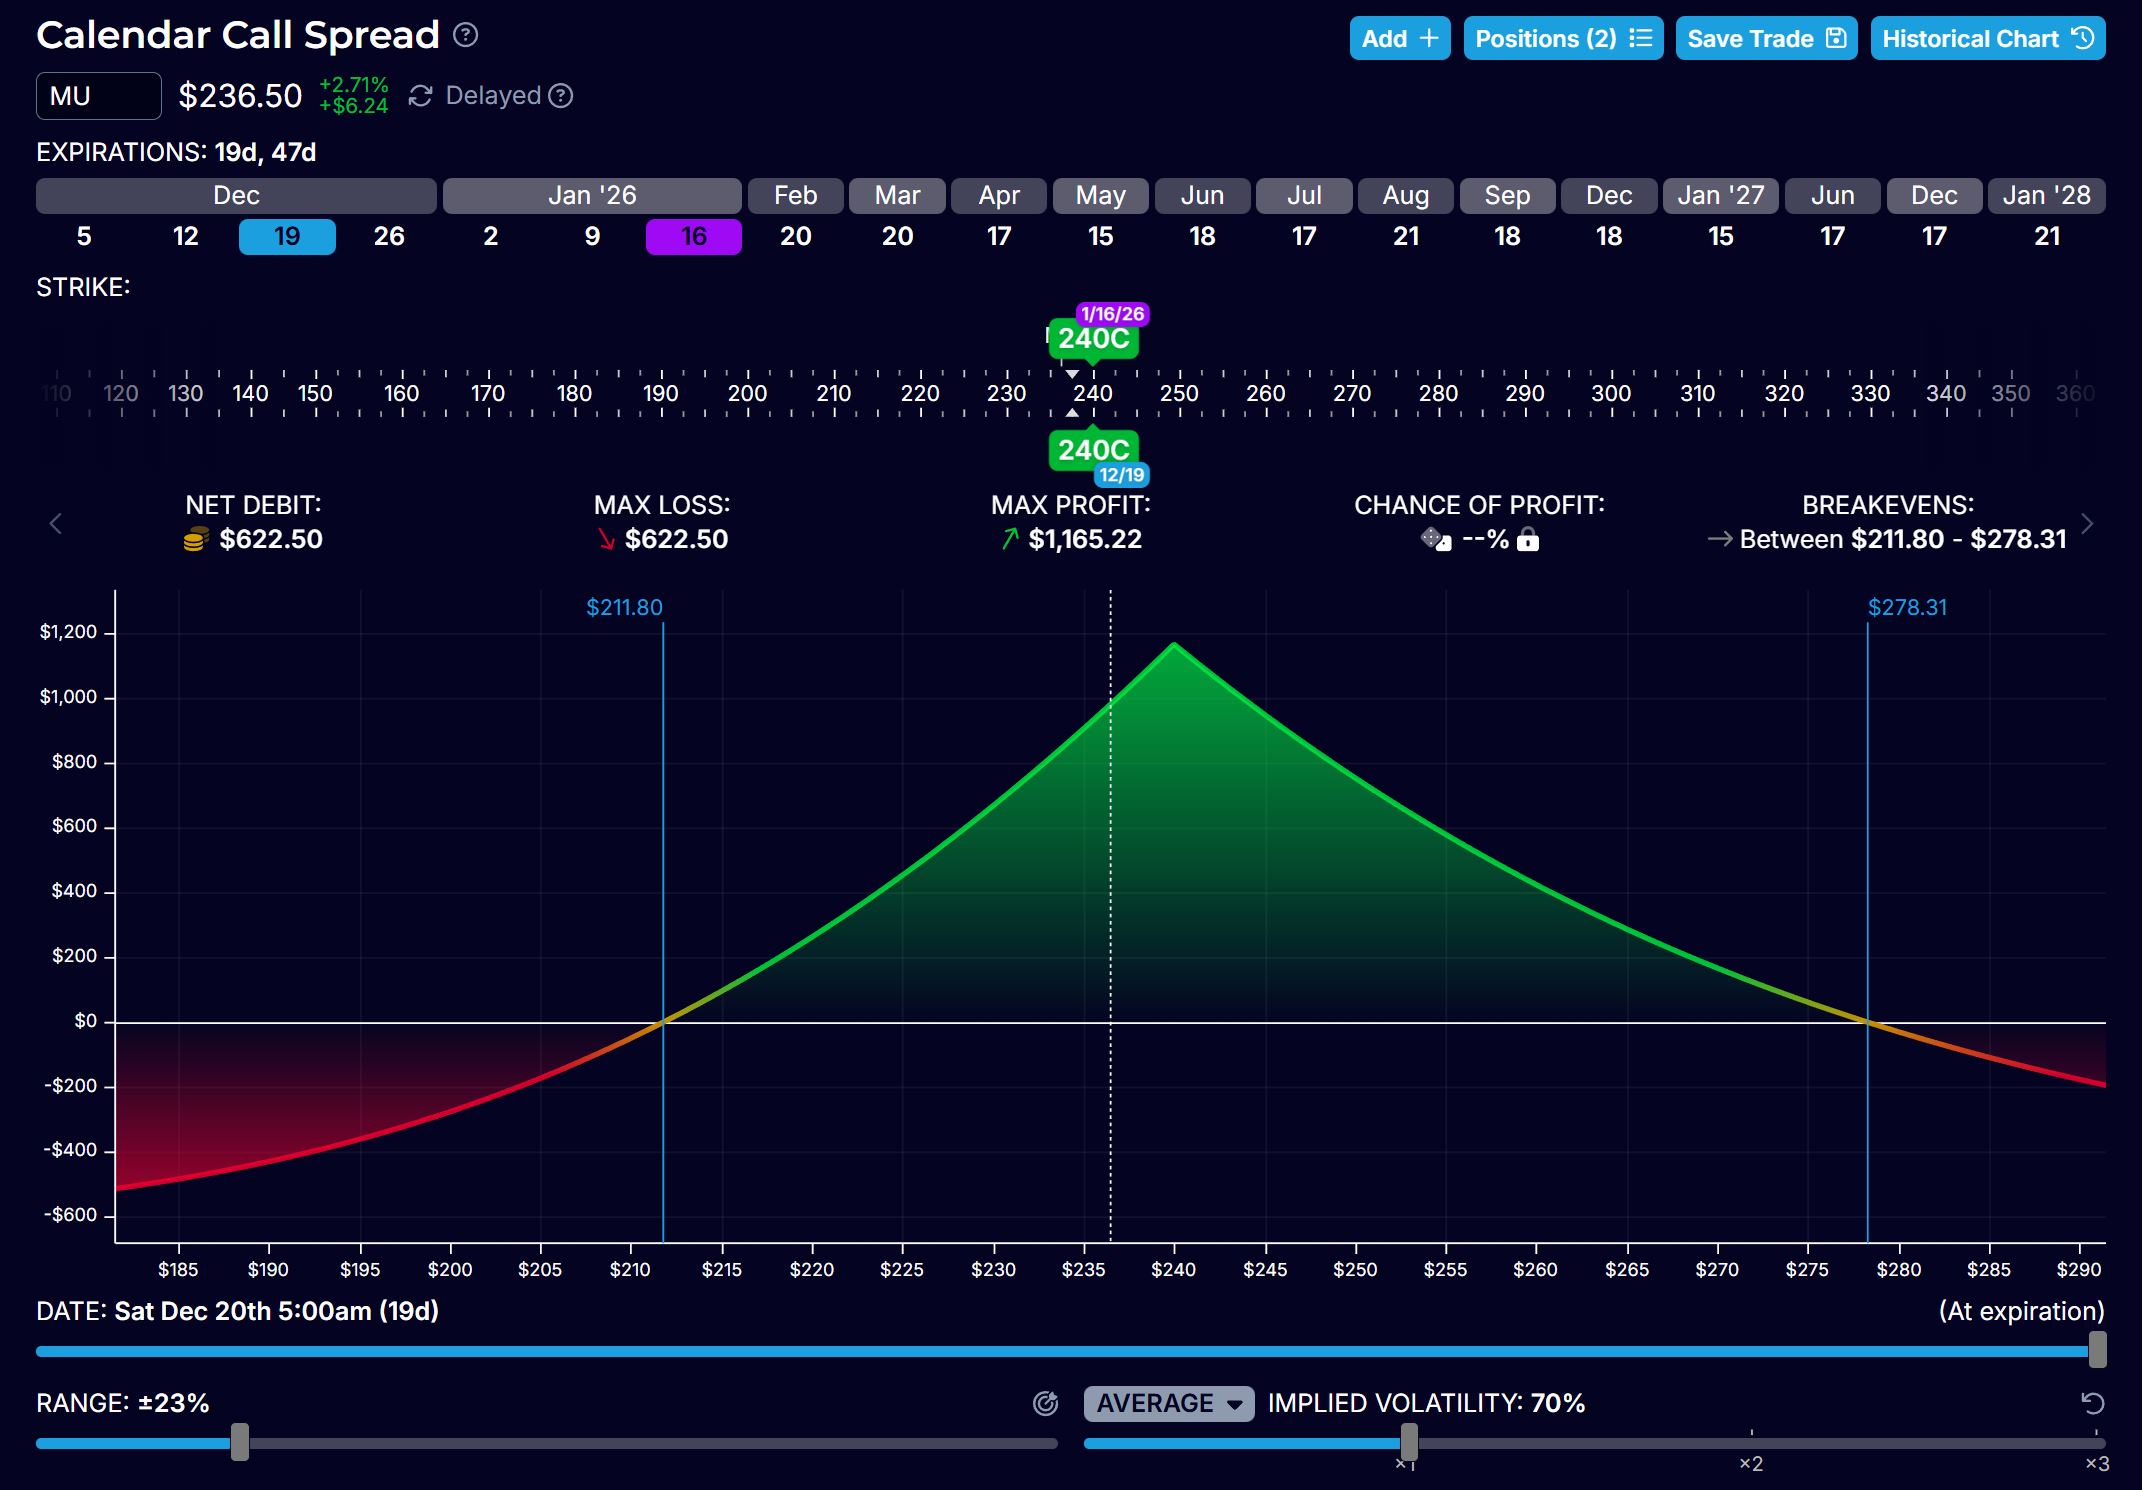Open the AVERAGE volatility dropdown
2142x1490 pixels.
click(1168, 1404)
